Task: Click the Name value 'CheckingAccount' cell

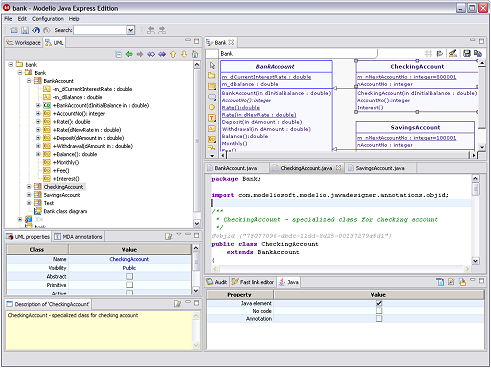Action: coord(129,259)
